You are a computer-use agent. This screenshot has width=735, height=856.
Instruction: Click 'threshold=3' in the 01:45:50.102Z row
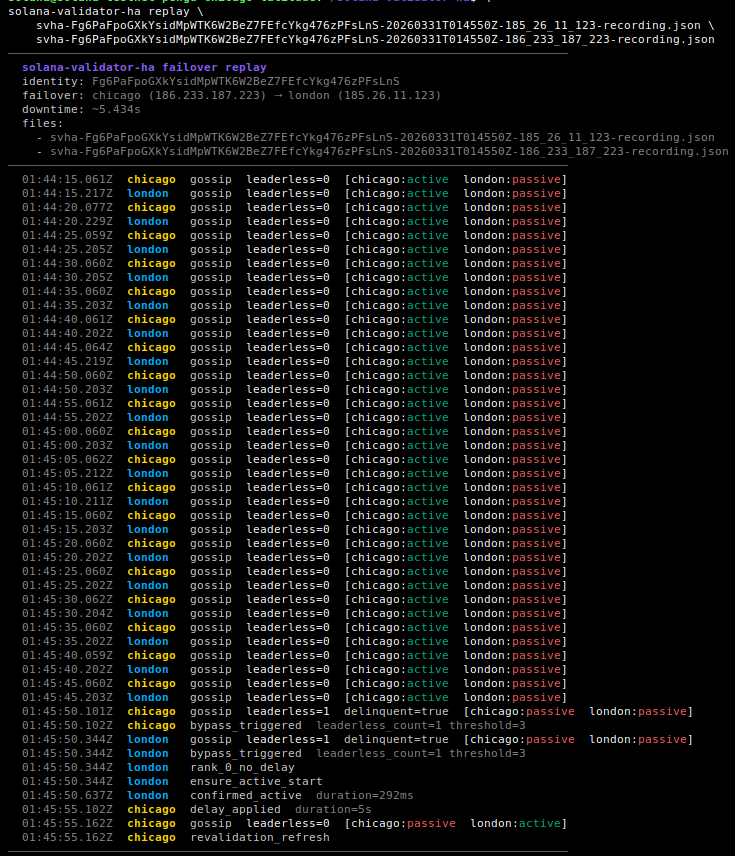click(x=487, y=726)
